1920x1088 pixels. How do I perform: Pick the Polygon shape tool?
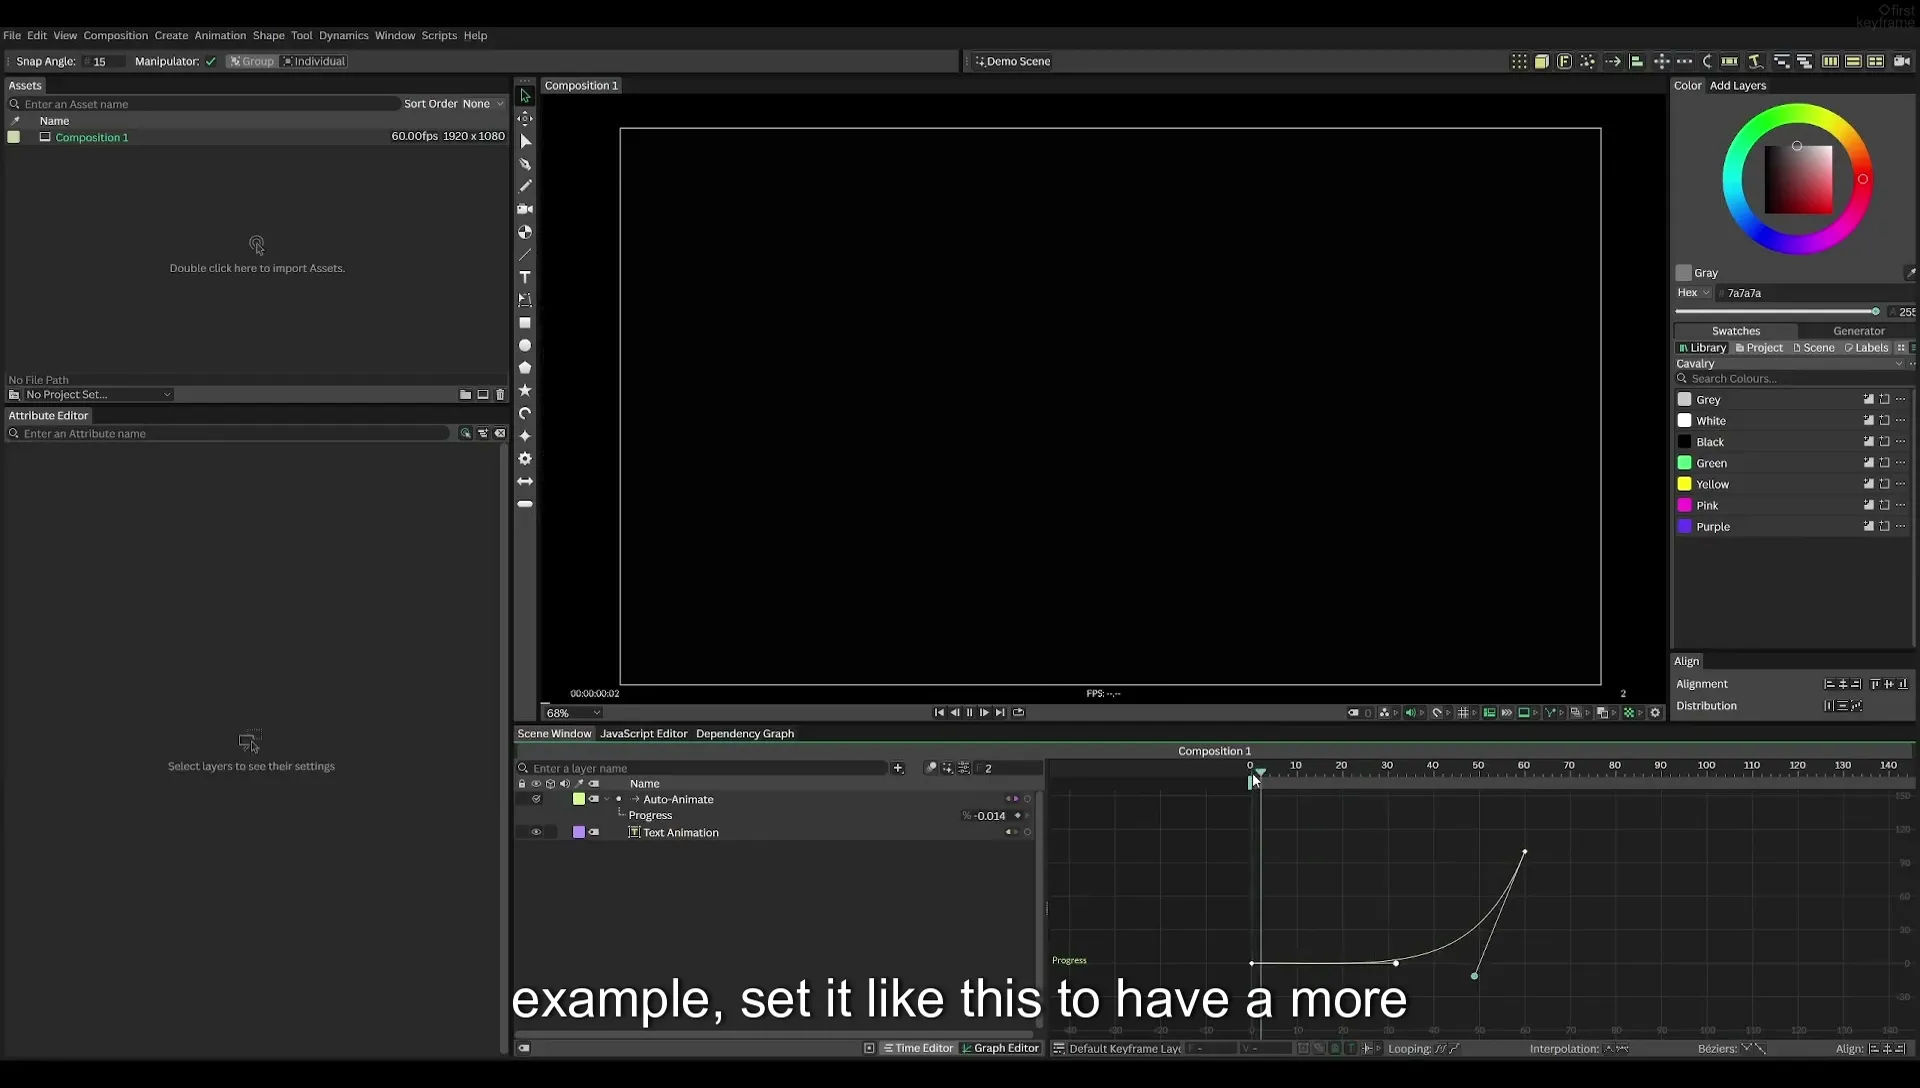coord(525,368)
